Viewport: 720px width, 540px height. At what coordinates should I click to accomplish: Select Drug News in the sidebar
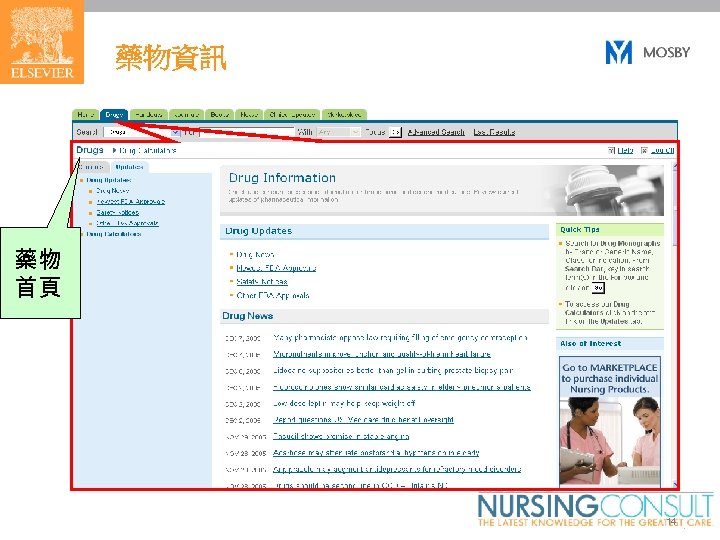[x=112, y=191]
